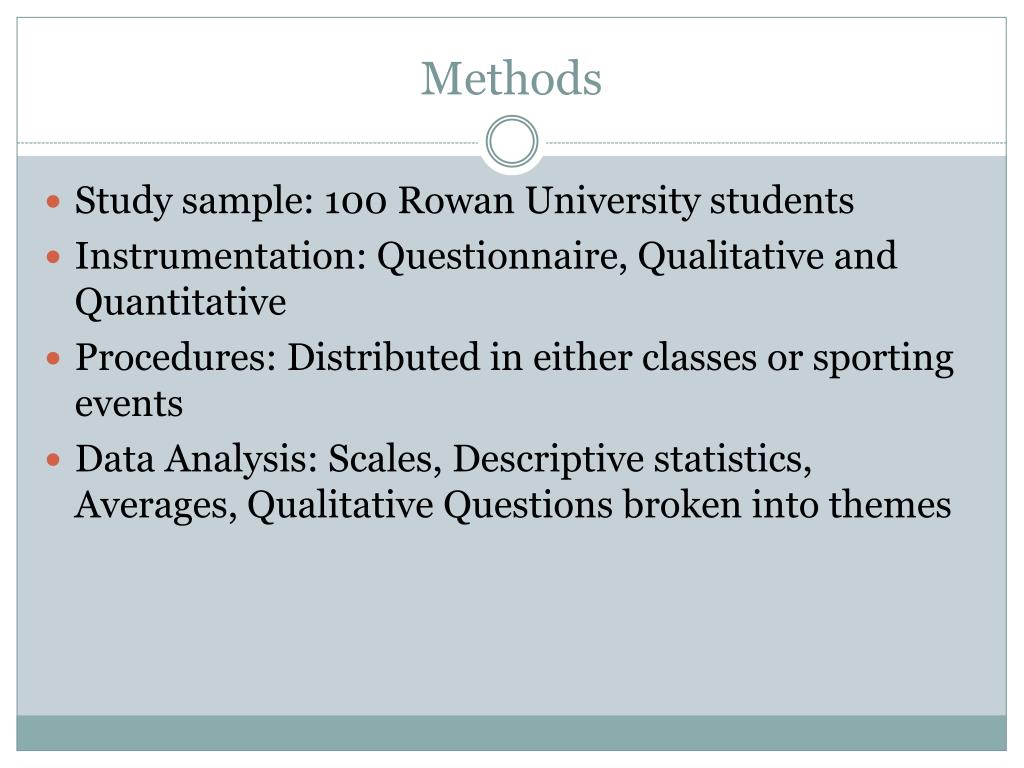
Task: Select the circle ornament below the title
Action: pos(512,141)
